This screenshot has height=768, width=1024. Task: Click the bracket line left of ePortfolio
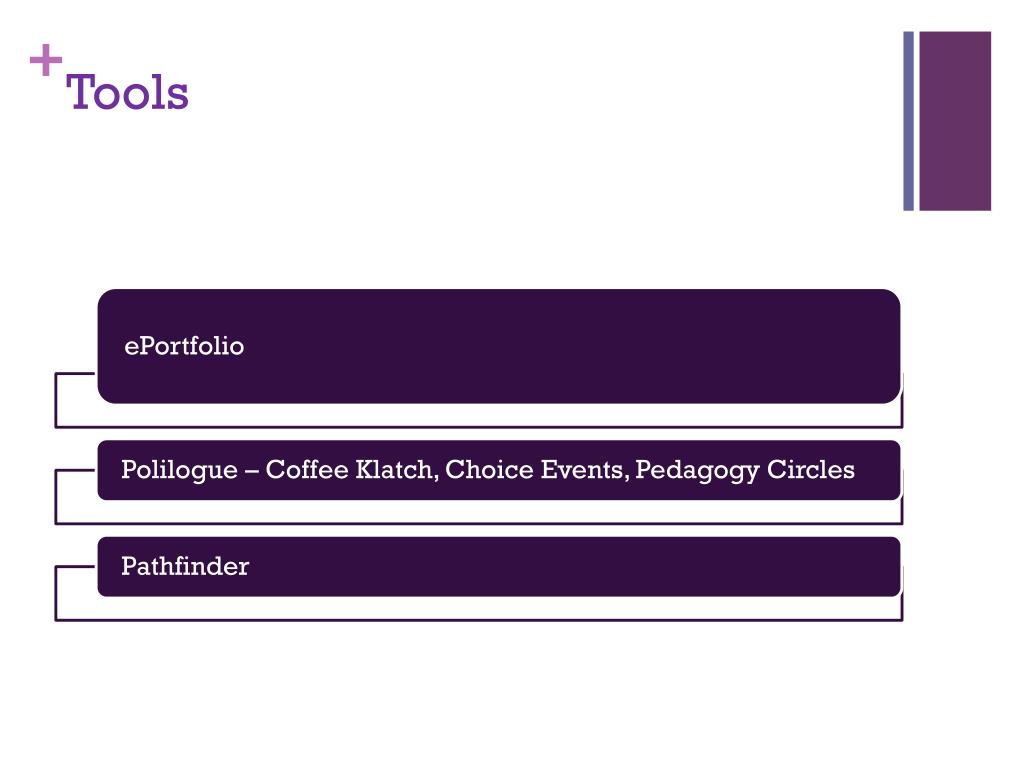[x=56, y=400]
